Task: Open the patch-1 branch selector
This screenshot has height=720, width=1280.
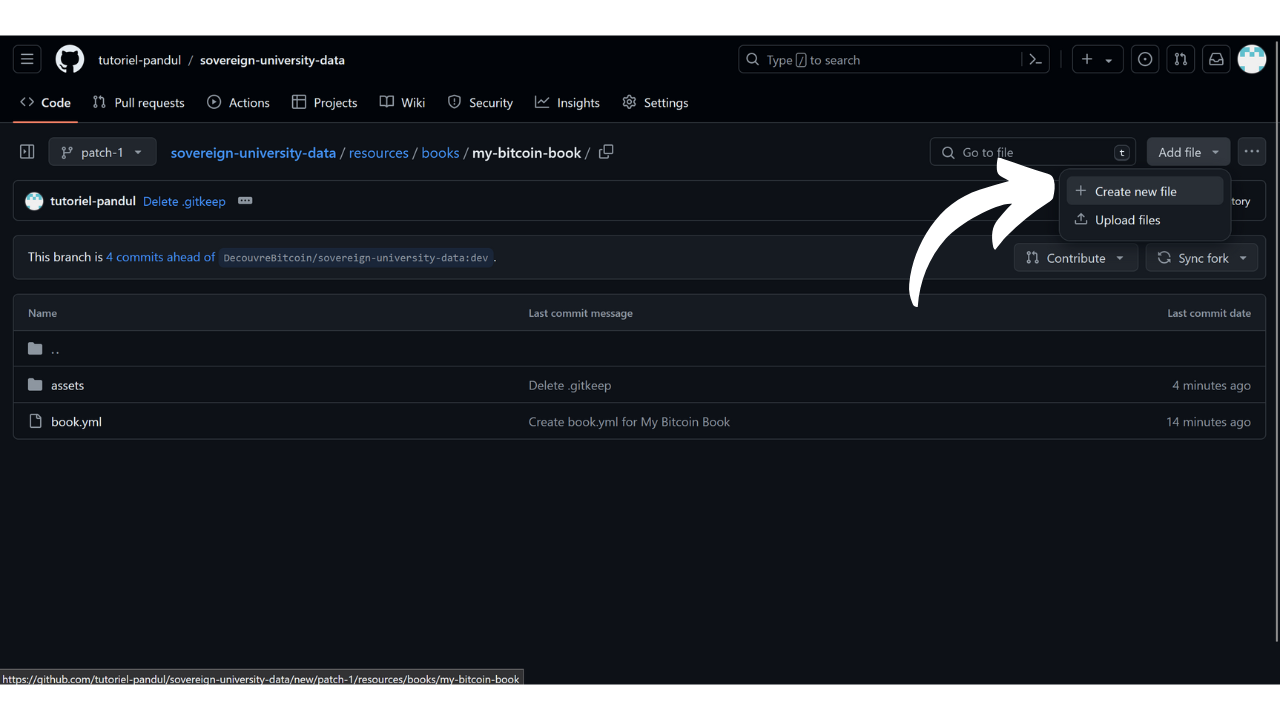Action: coord(102,152)
